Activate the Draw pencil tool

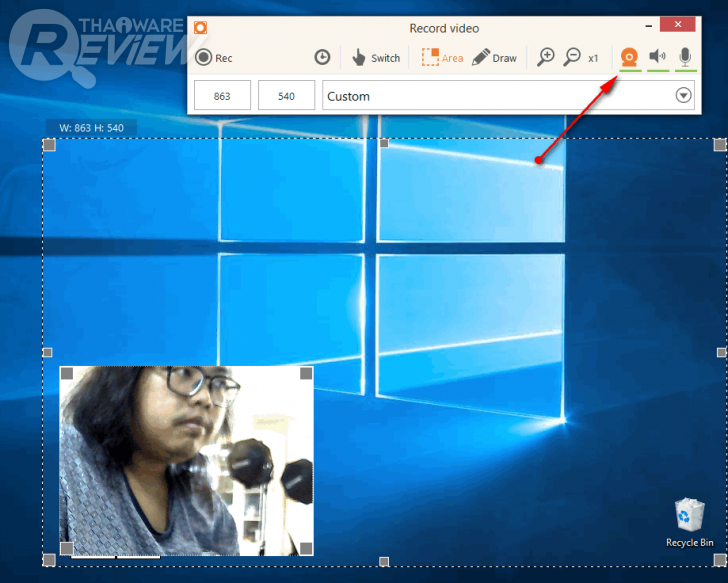pos(494,58)
